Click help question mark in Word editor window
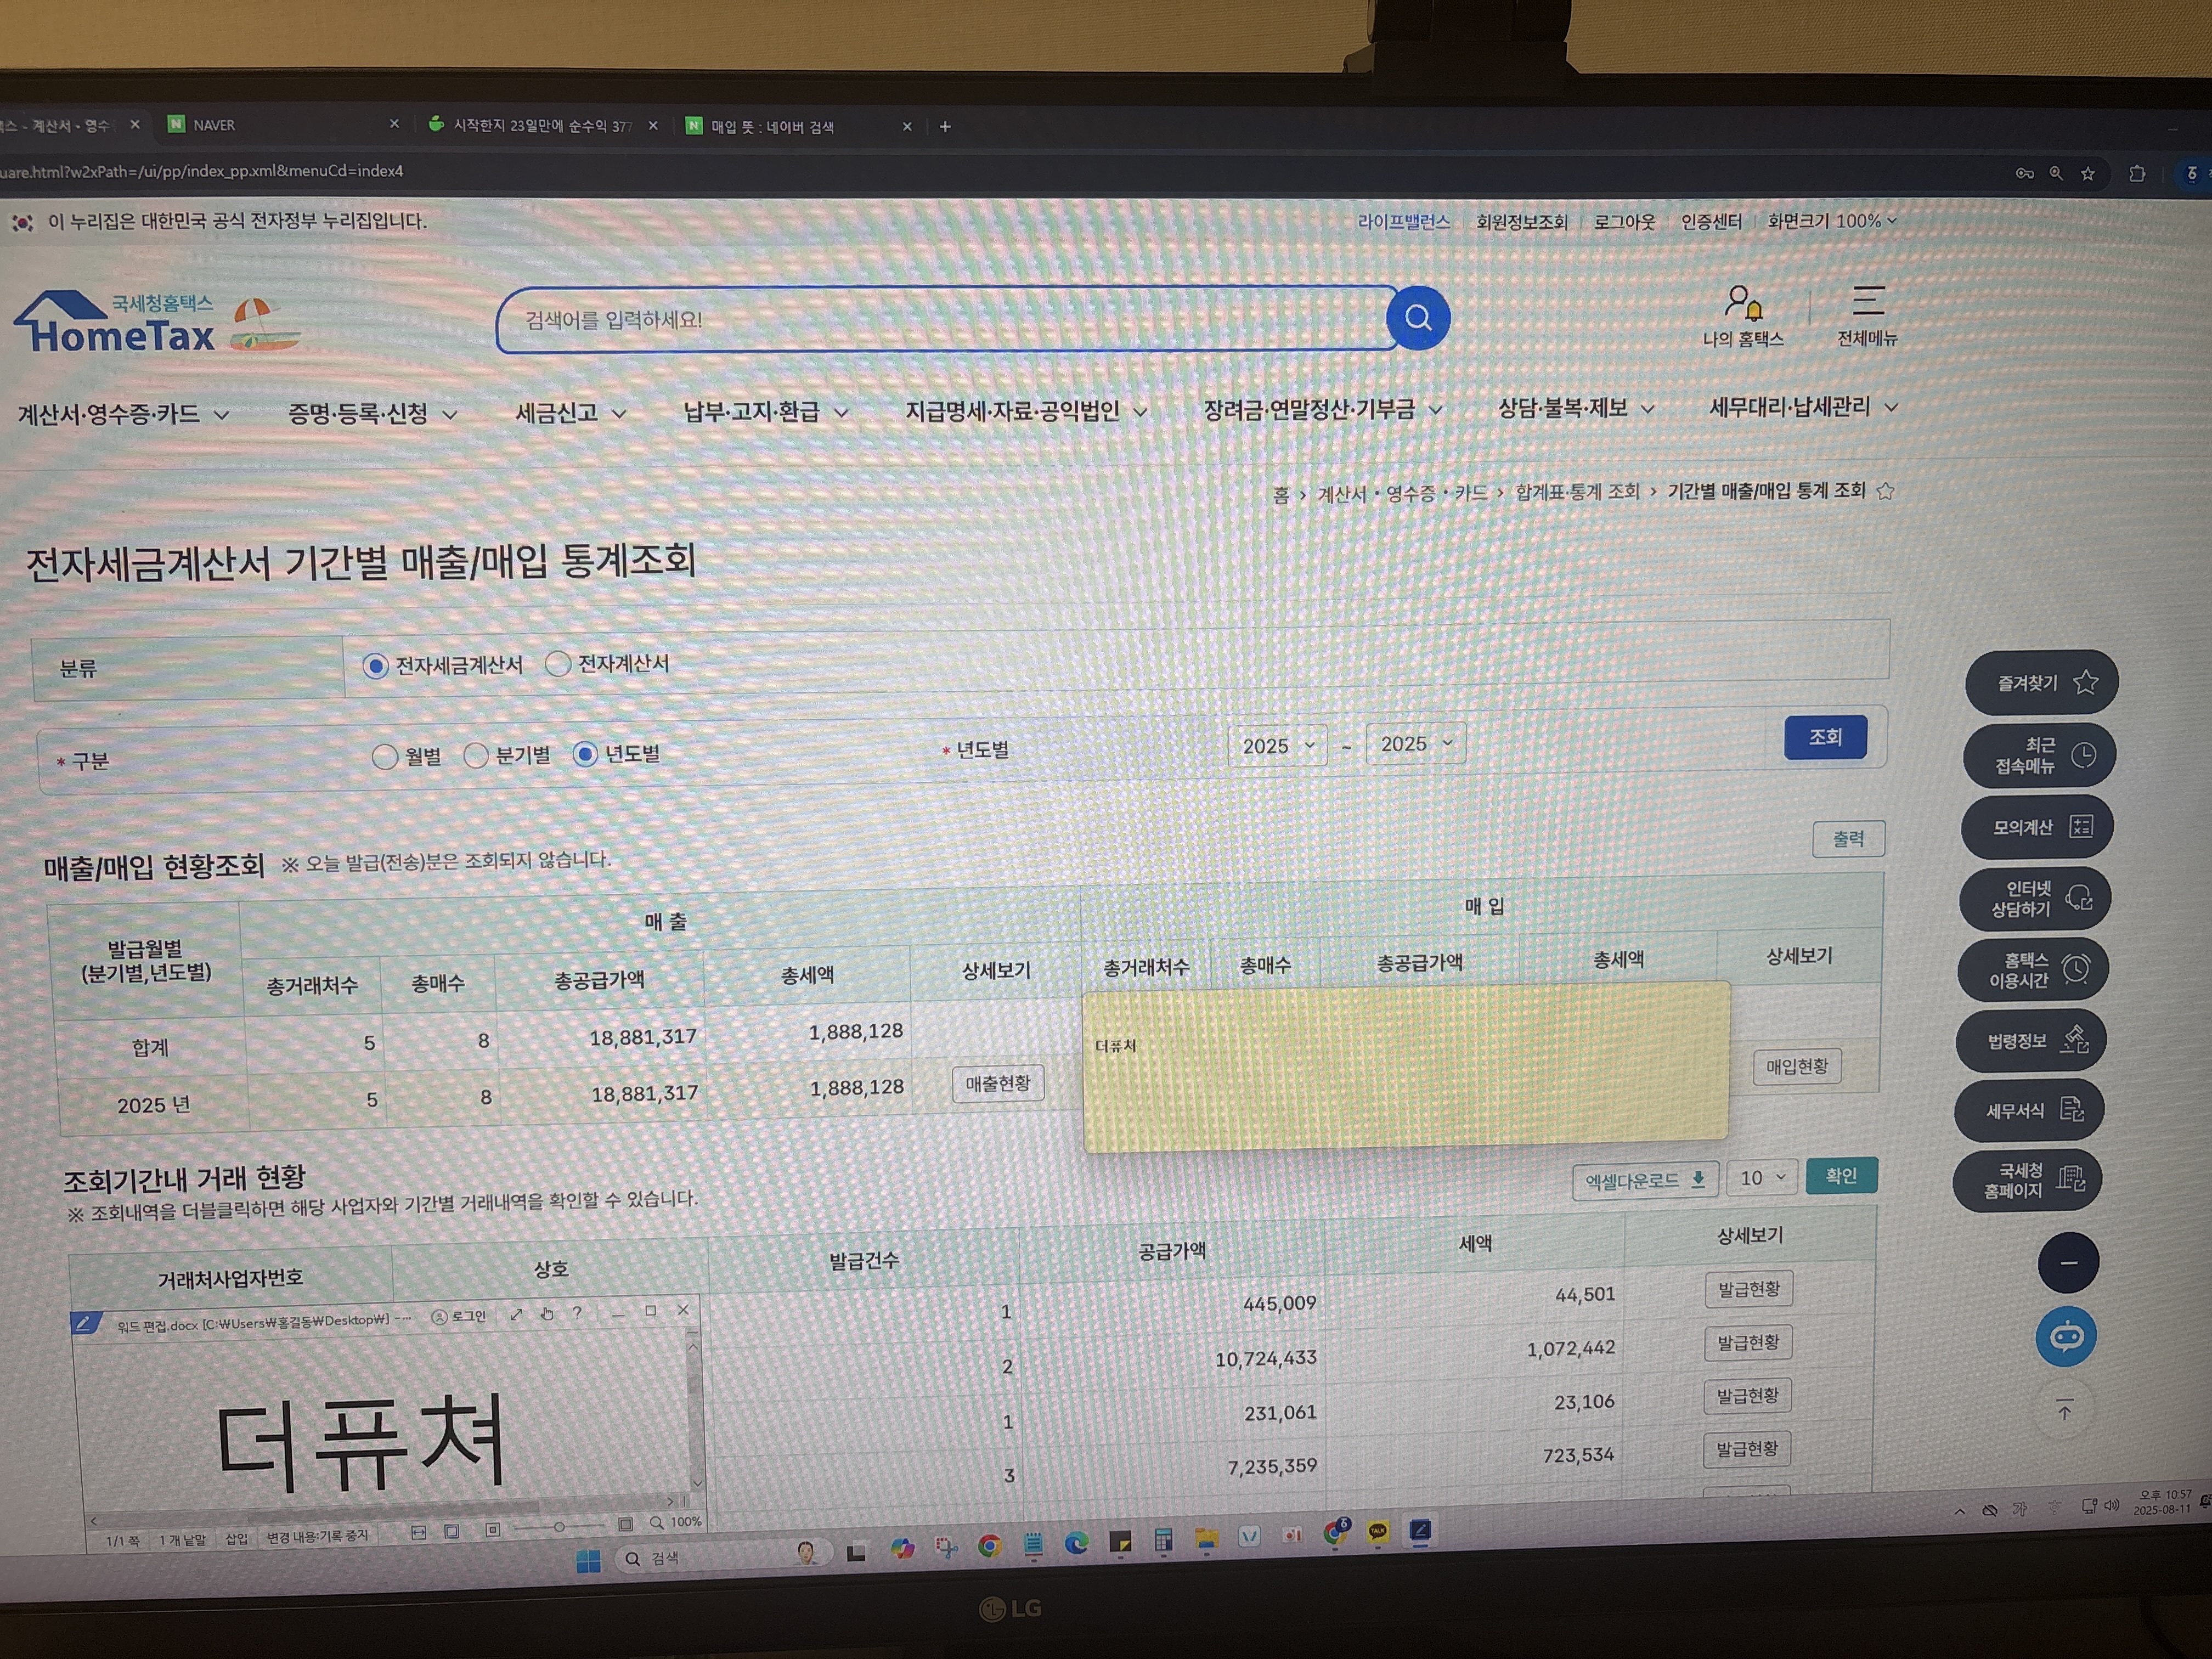 click(577, 1313)
